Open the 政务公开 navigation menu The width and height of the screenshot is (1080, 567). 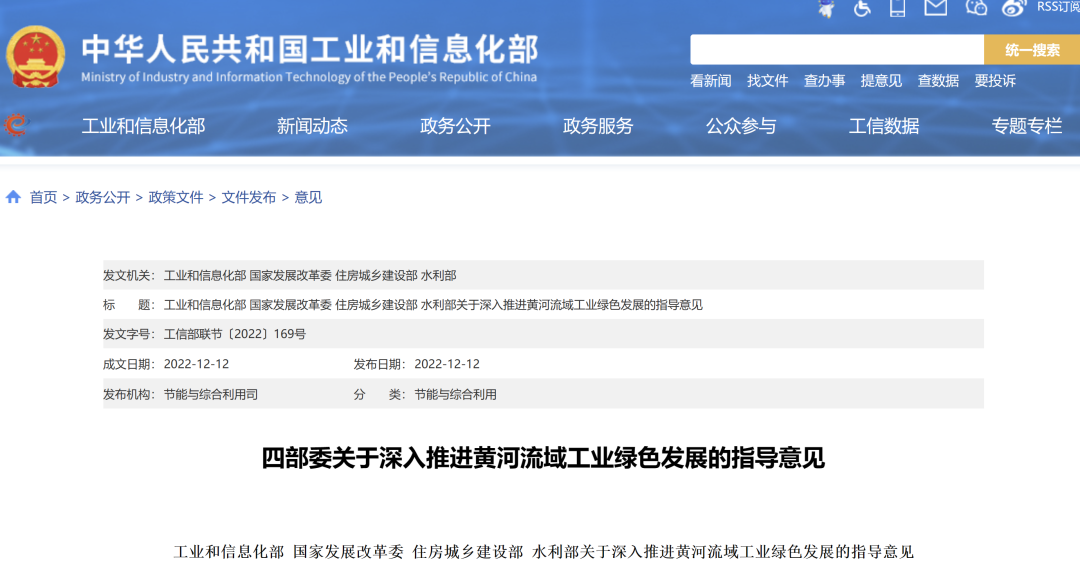click(455, 126)
